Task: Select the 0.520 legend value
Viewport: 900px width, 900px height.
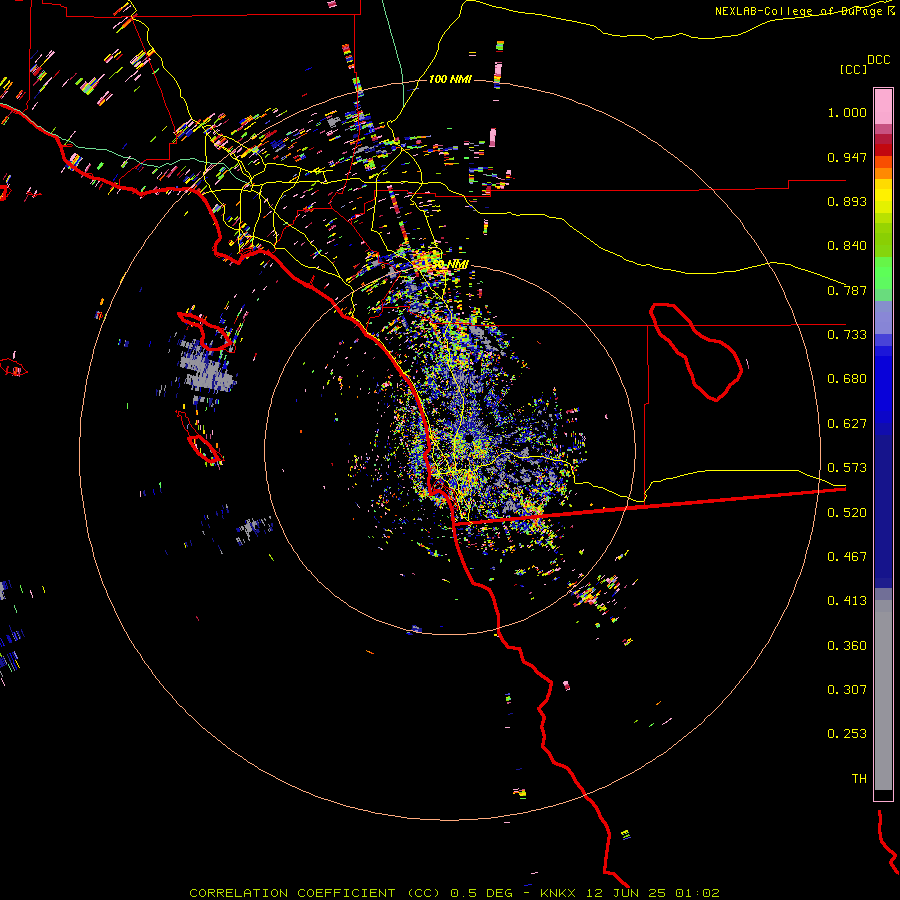Action: pos(847,513)
